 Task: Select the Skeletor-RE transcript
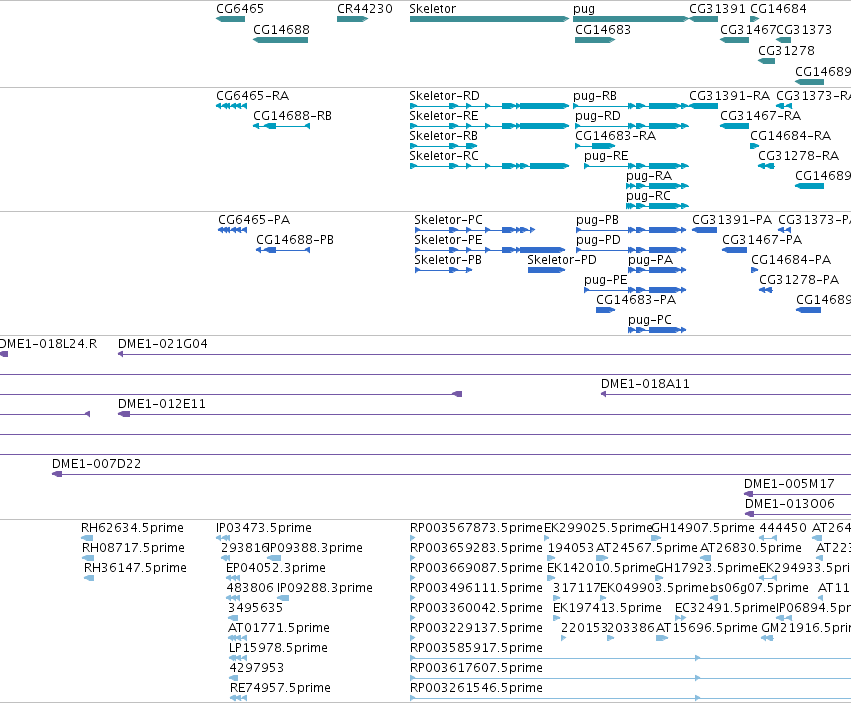[x=490, y=126]
